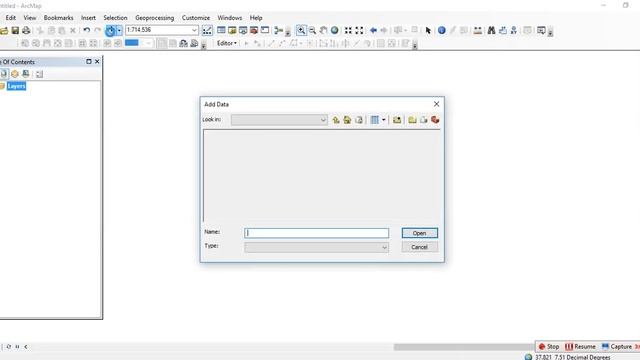
Task: Open the Catalog window icon
Action: [x=232, y=30]
